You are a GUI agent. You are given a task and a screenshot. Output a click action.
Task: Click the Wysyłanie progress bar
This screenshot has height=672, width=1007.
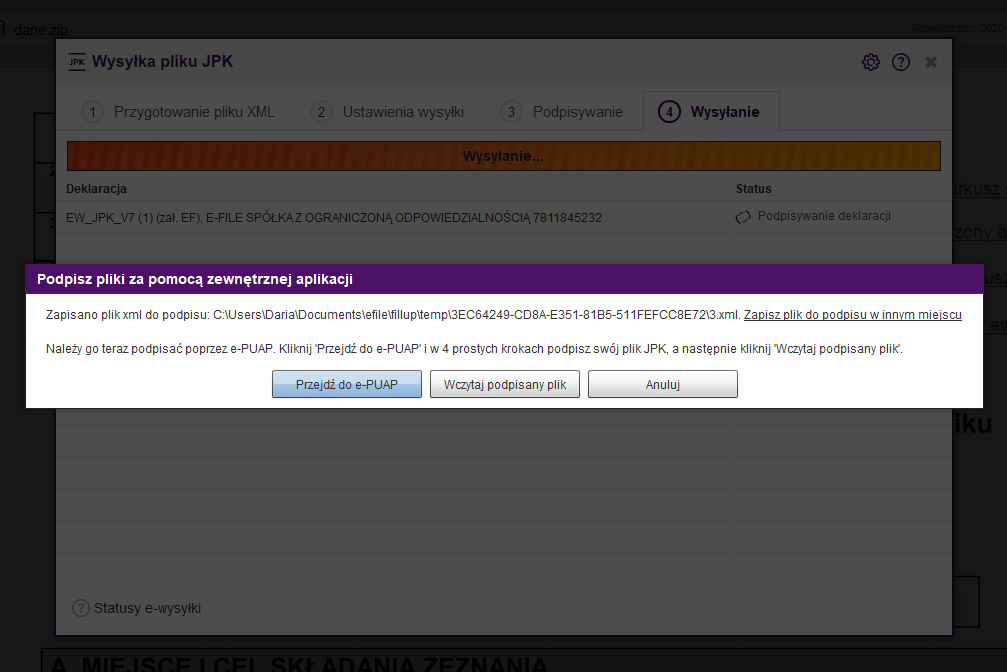tap(504, 156)
